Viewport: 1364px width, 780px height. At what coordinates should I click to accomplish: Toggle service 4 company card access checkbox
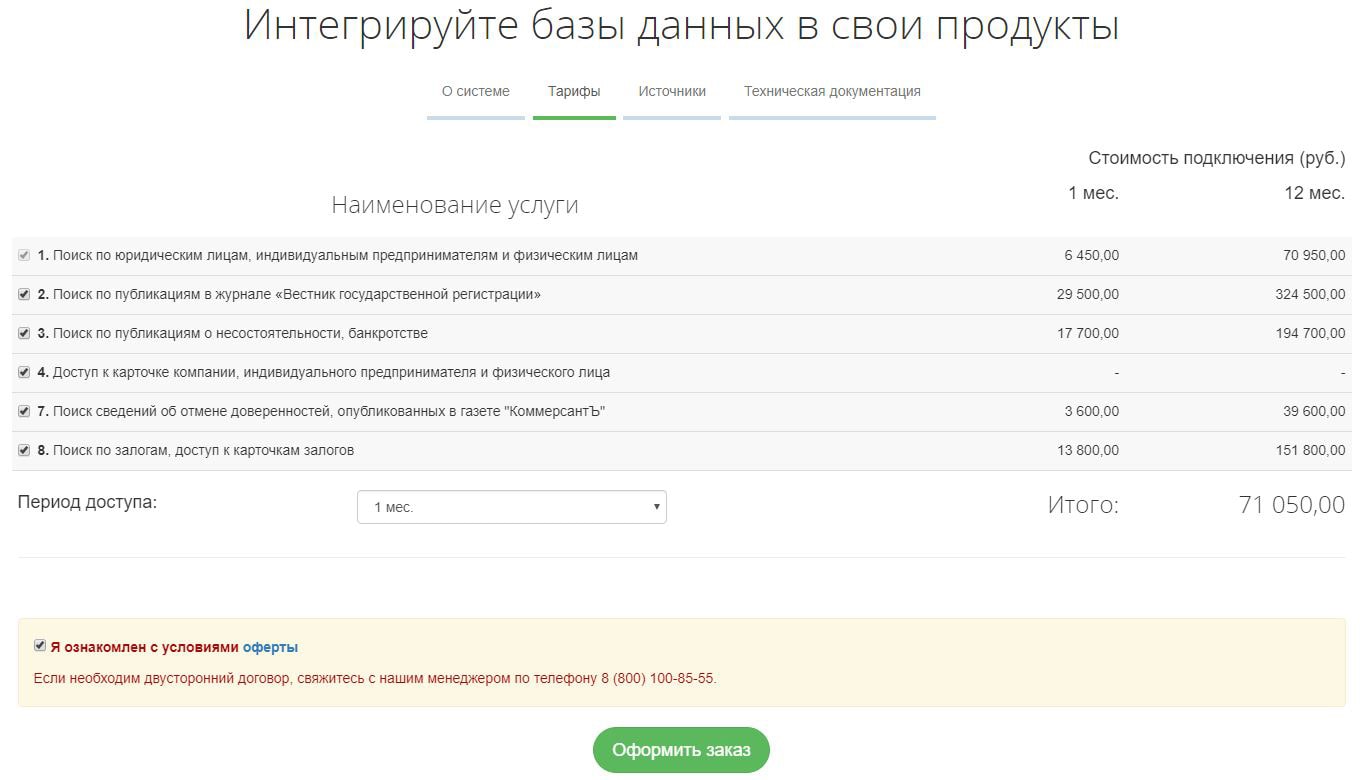[24, 373]
